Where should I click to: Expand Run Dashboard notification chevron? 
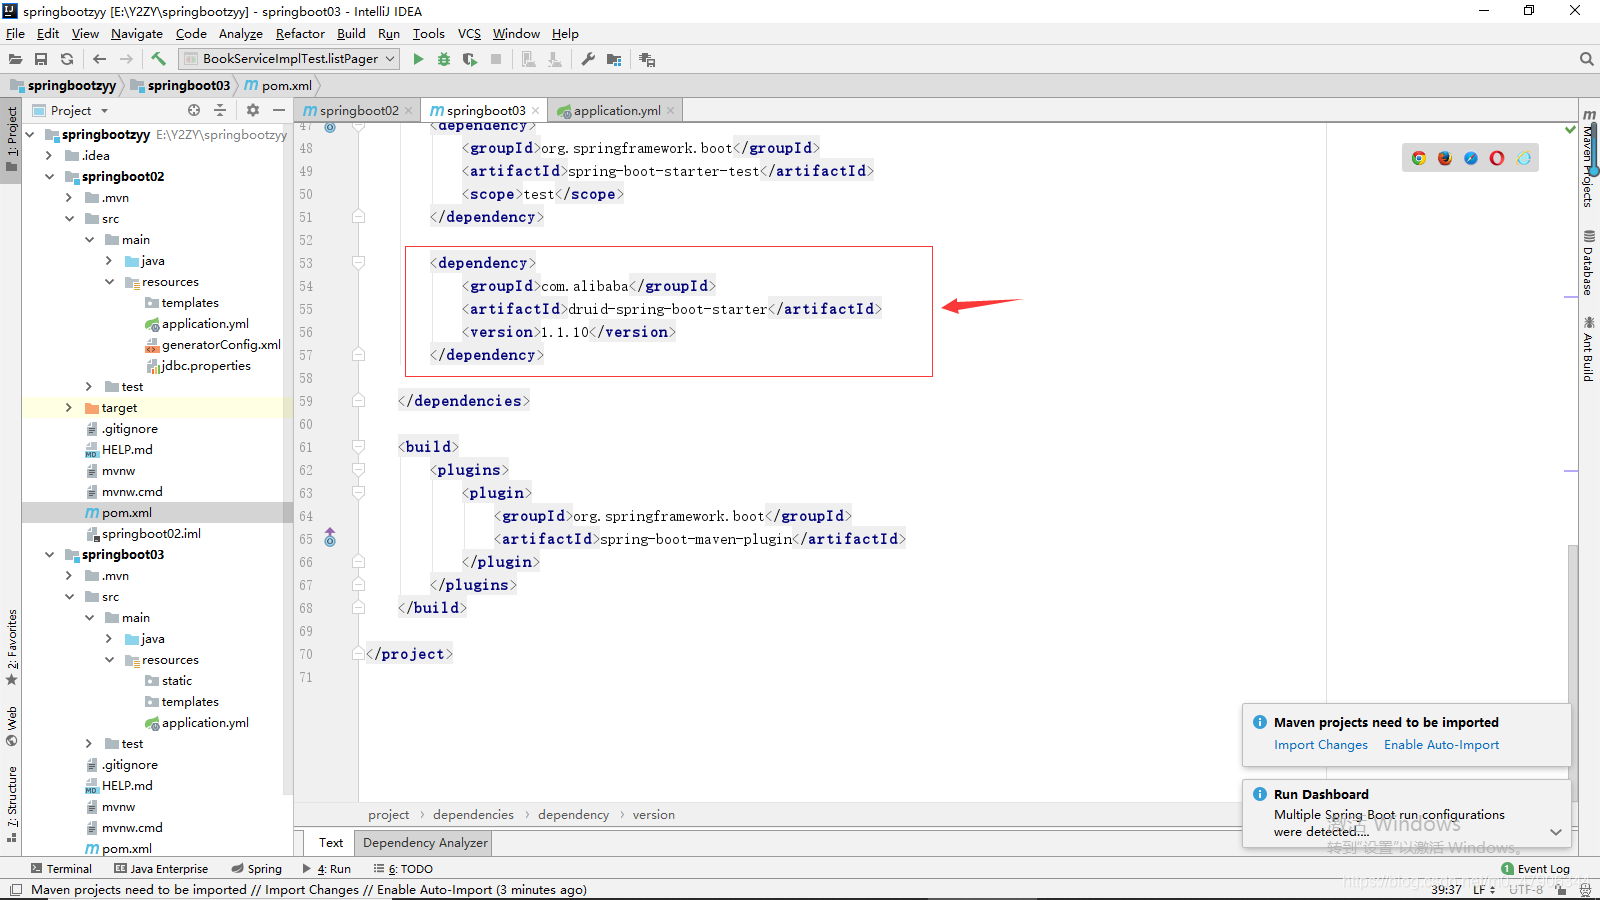[1556, 832]
